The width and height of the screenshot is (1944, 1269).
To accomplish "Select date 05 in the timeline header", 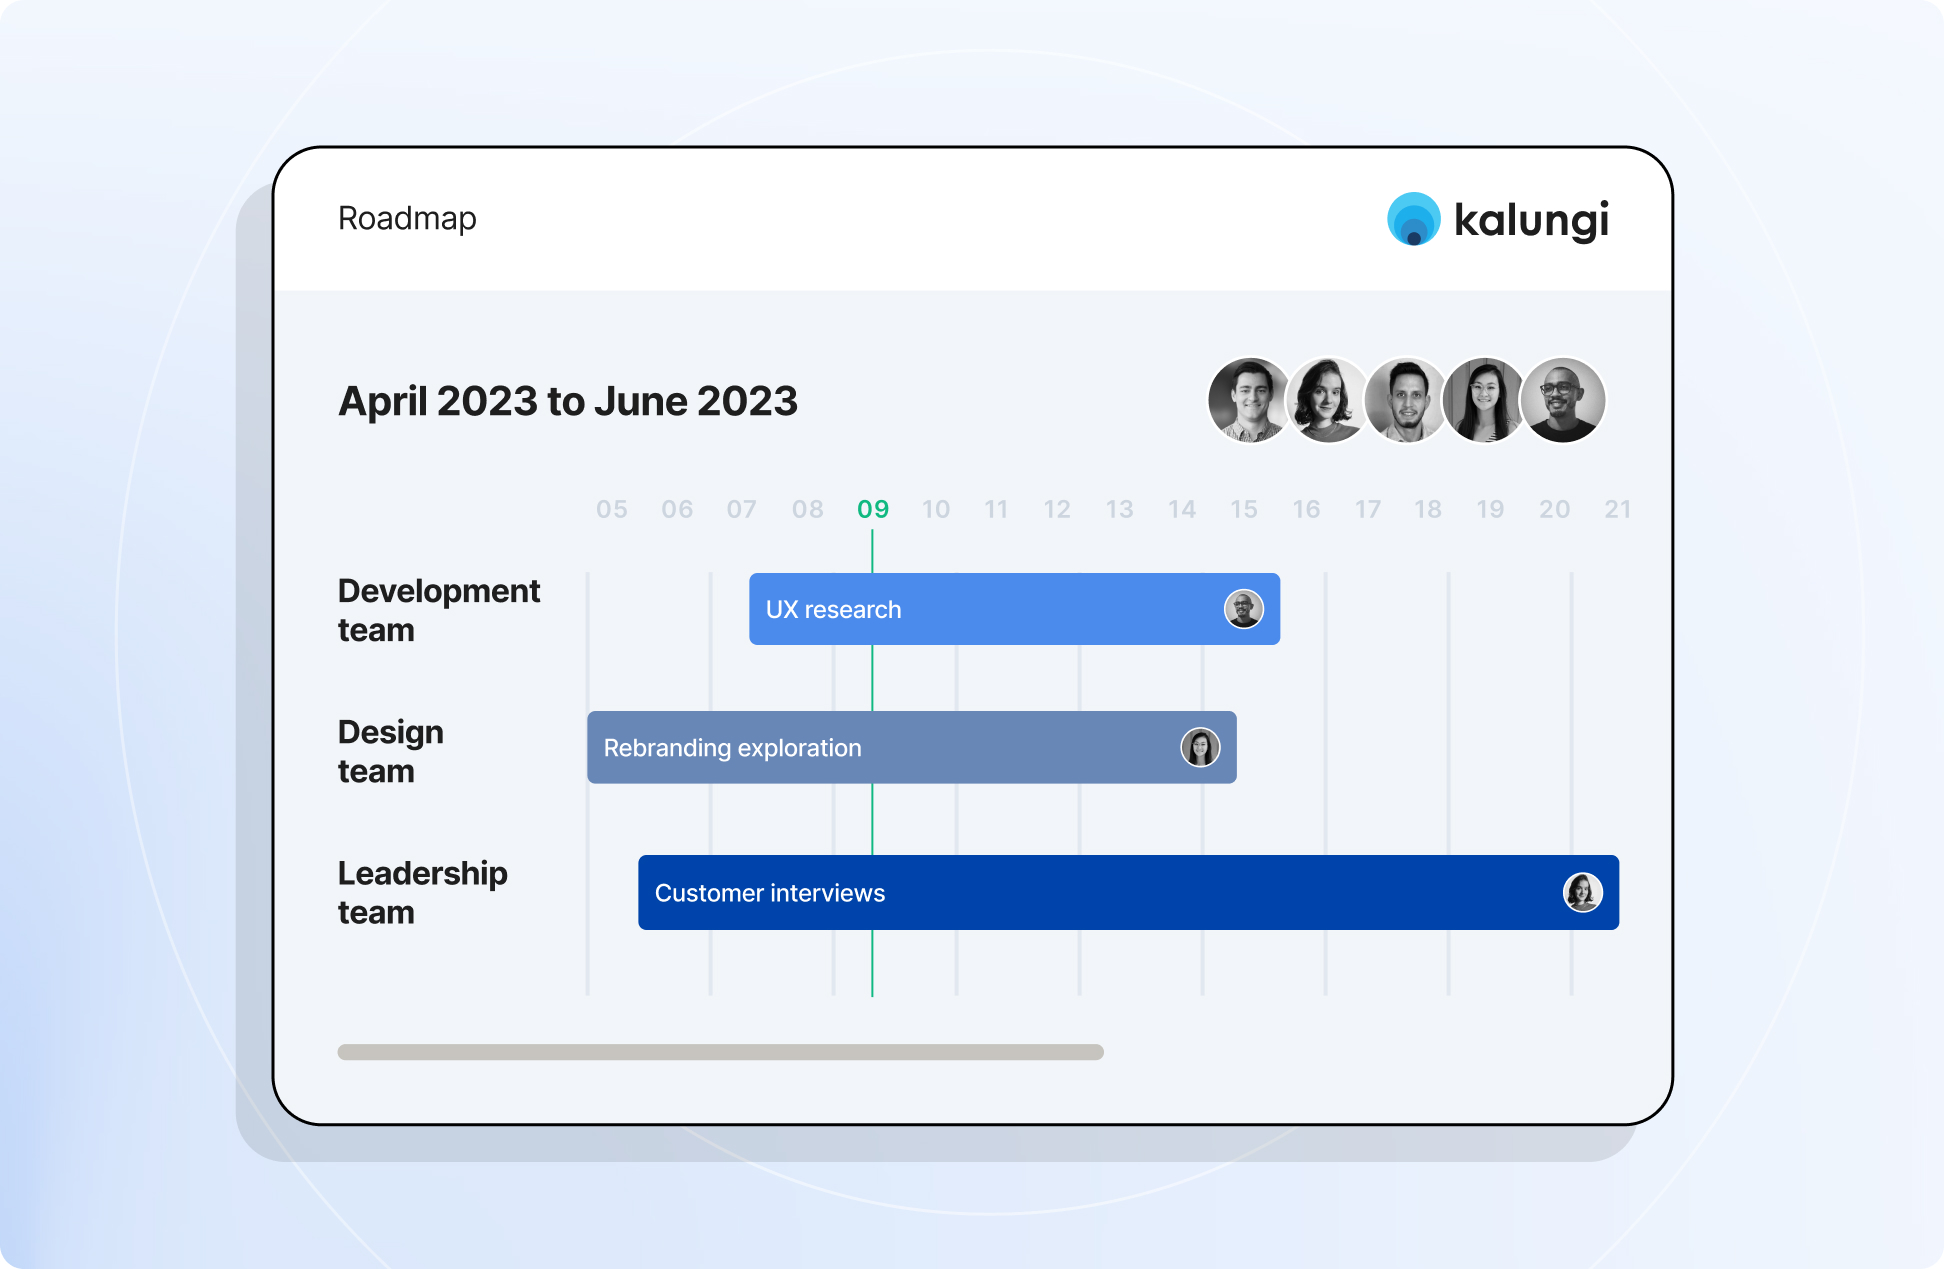I will (612, 509).
